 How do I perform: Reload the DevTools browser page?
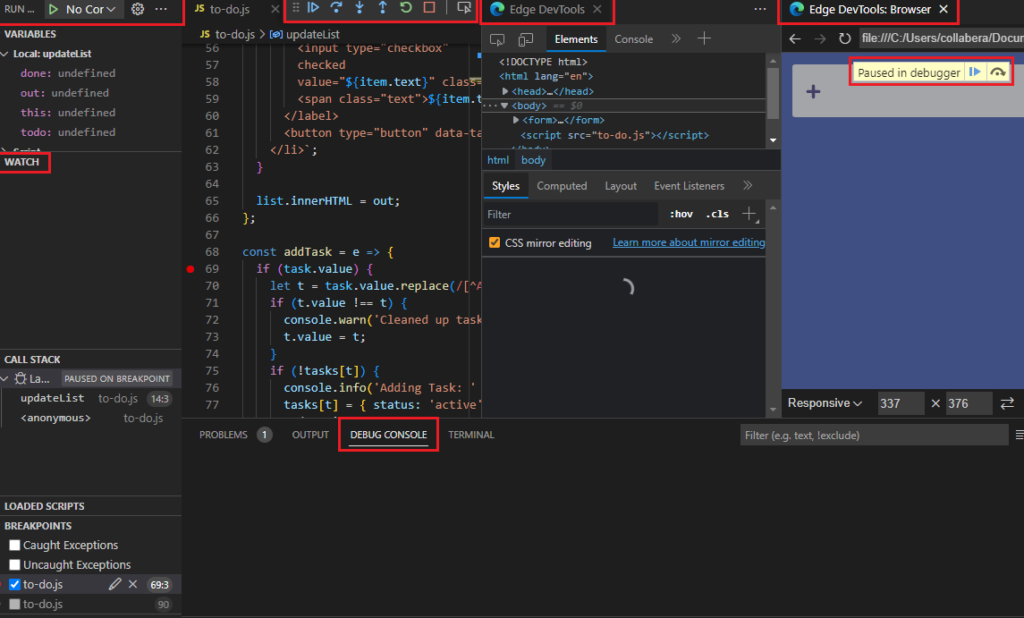point(844,39)
